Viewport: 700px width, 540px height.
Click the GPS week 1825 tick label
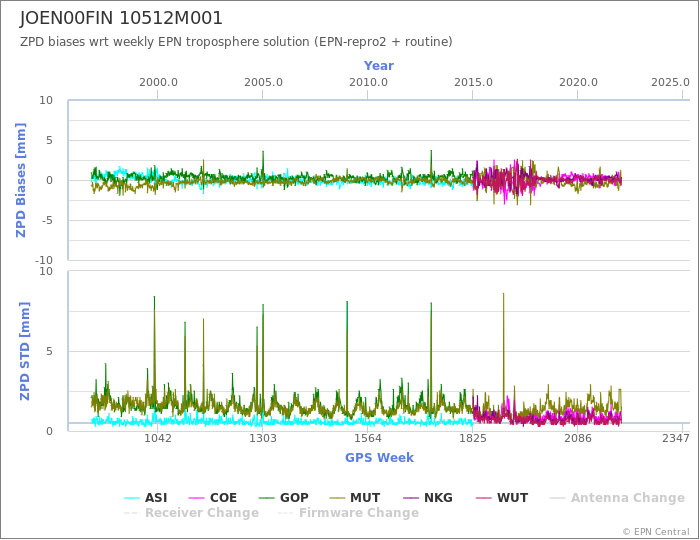[473, 438]
